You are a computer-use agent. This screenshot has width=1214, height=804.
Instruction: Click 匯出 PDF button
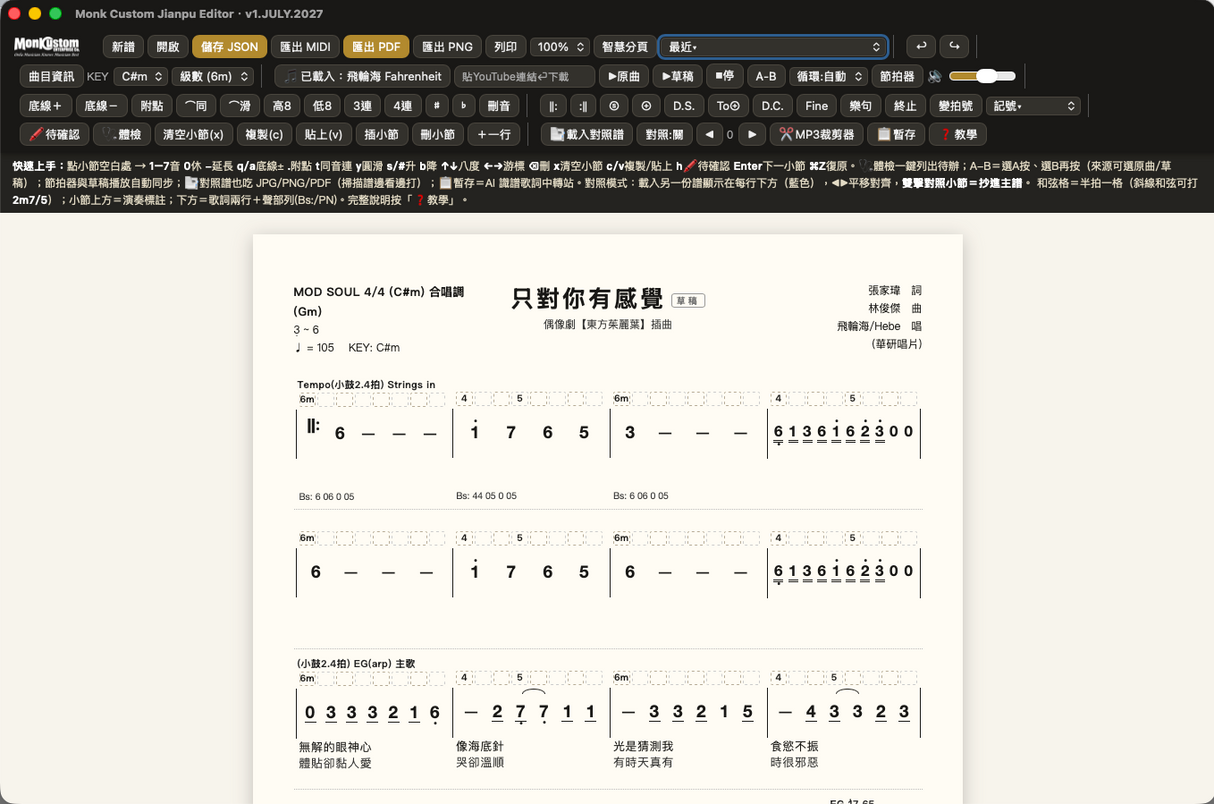(376, 47)
